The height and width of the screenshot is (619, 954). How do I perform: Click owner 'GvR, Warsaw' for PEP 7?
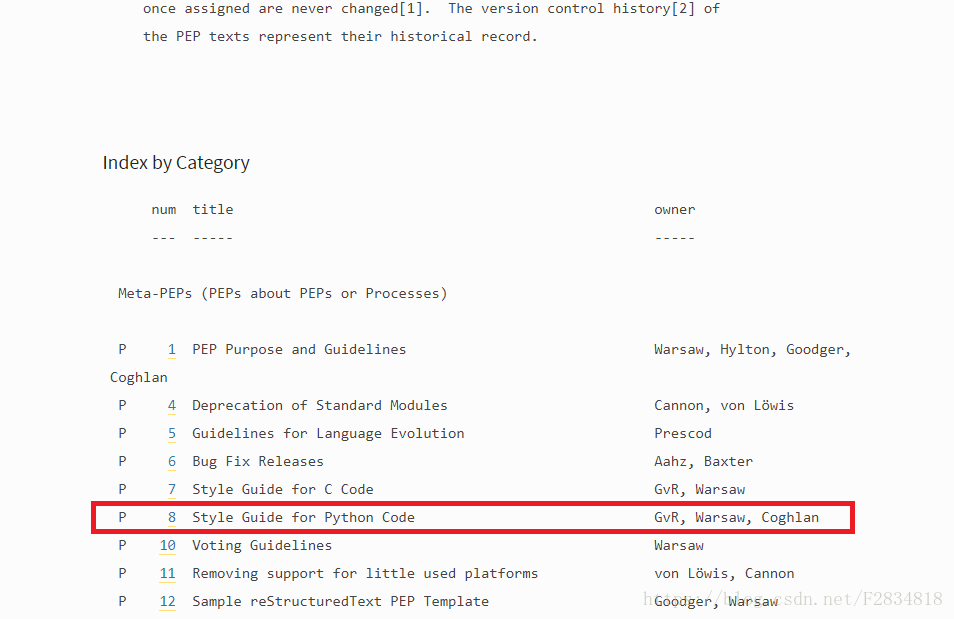pos(699,489)
